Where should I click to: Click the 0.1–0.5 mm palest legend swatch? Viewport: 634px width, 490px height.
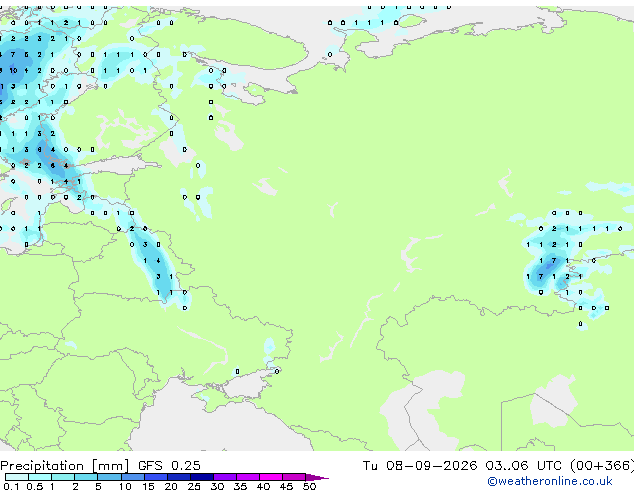17,477
